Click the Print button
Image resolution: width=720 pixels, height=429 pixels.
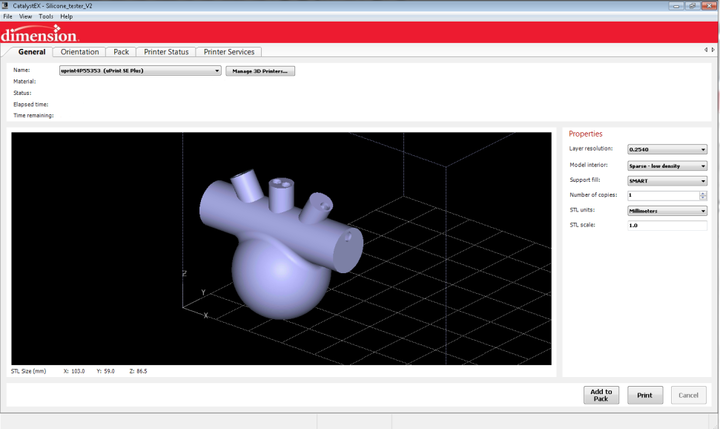(645, 395)
